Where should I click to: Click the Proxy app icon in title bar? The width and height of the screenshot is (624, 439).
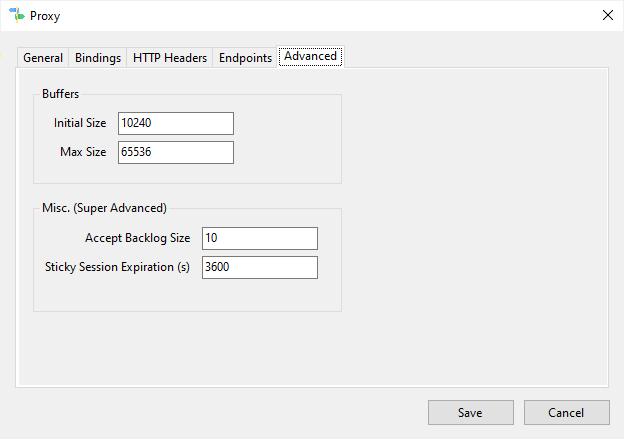(17, 15)
